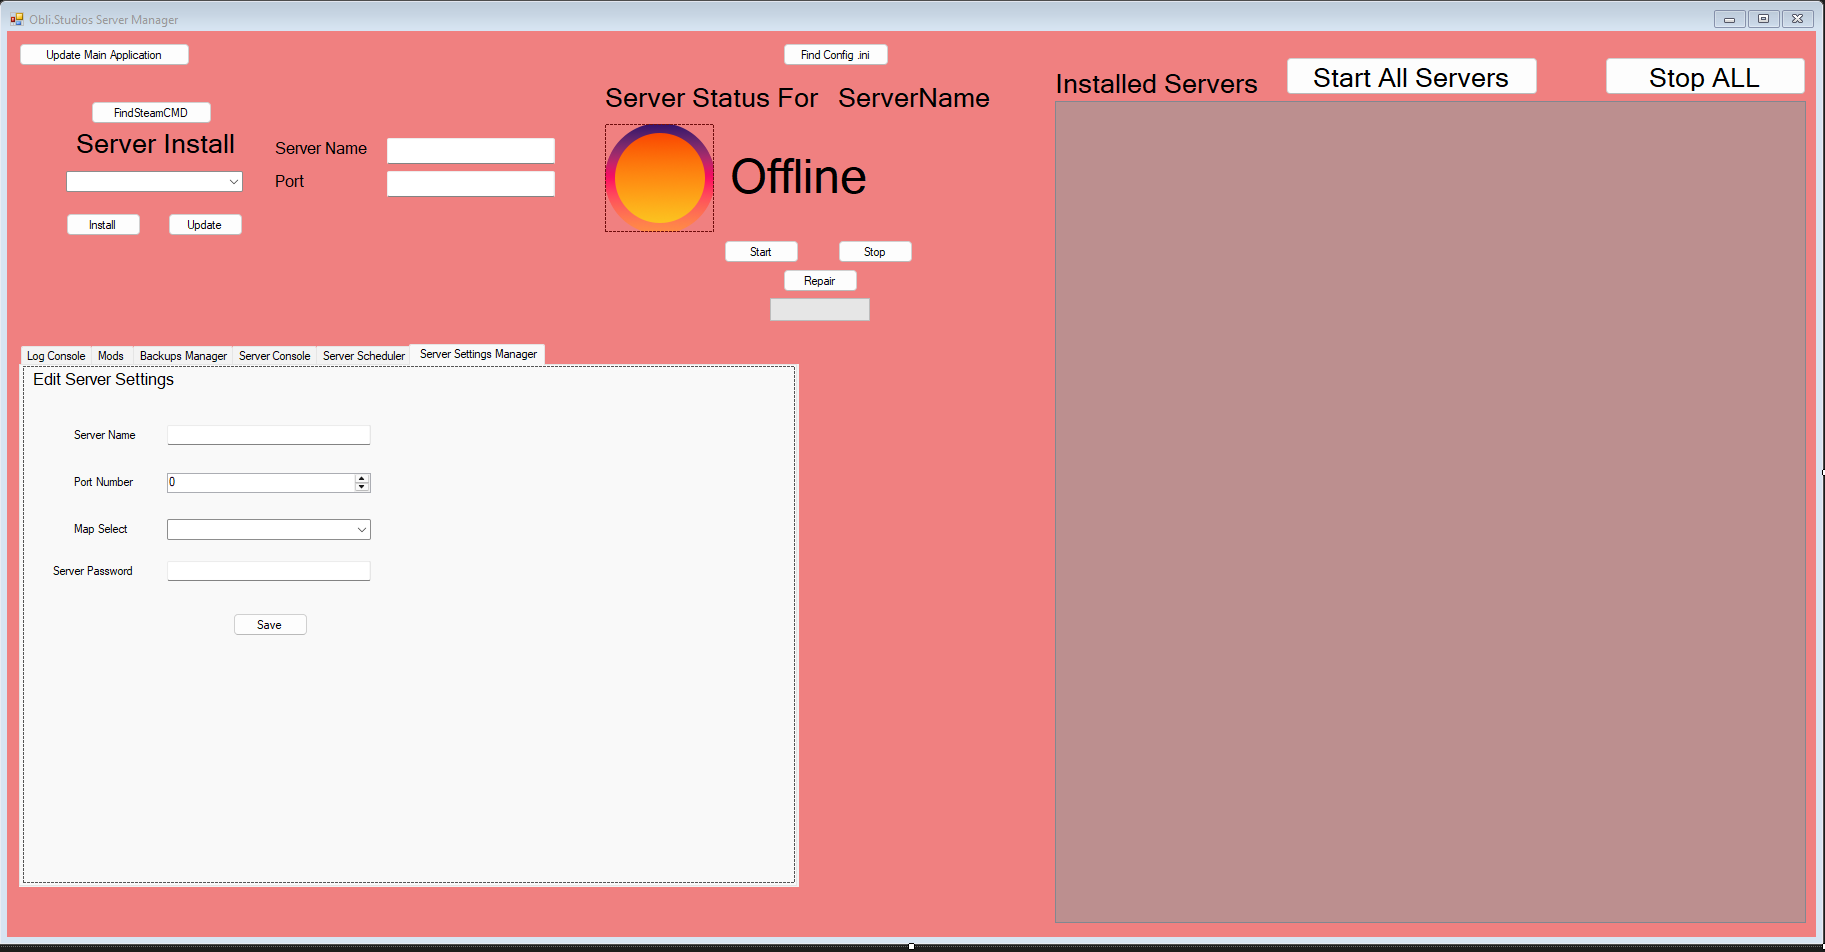Click Update Main Application button
This screenshot has height=952, width=1825.
tap(104, 55)
